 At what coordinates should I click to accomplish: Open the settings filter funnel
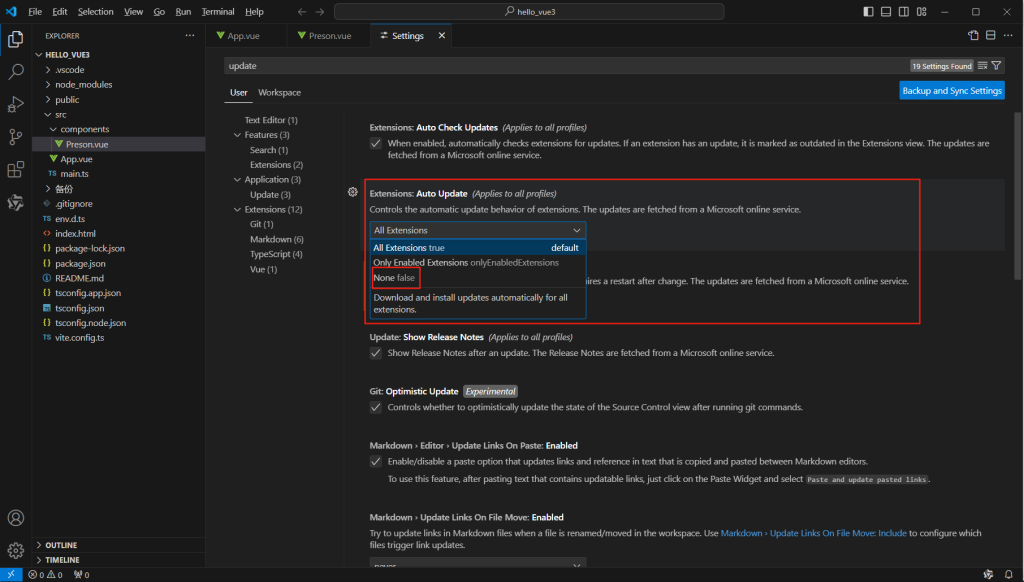[997, 65]
